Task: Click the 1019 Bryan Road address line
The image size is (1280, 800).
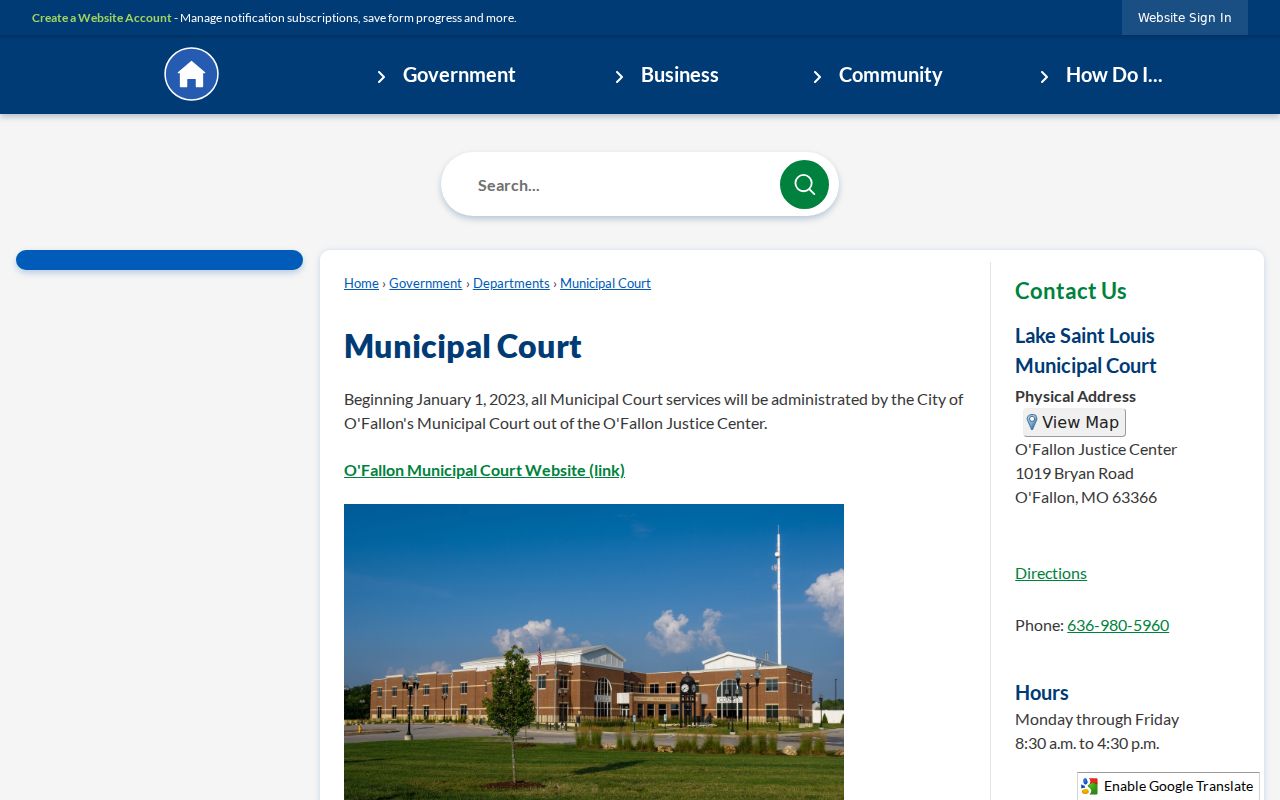Action: pyautogui.click(x=1074, y=473)
